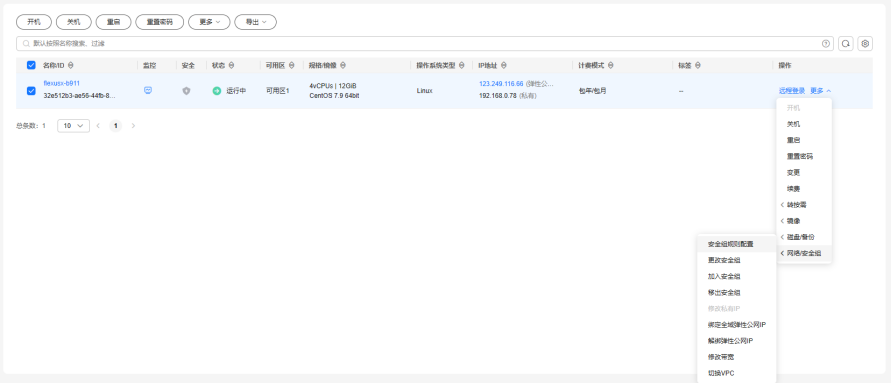Choose 重启 in the row actions menu
This screenshot has width=891, height=383.
804,140
